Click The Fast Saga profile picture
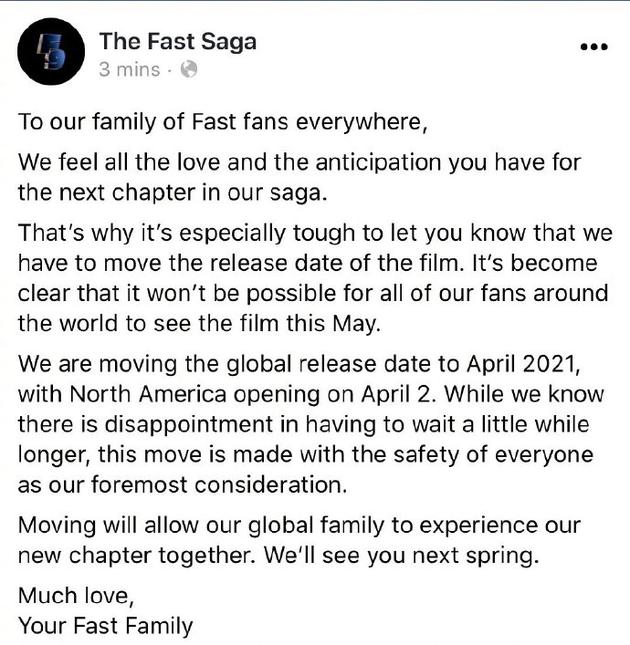 point(51,51)
